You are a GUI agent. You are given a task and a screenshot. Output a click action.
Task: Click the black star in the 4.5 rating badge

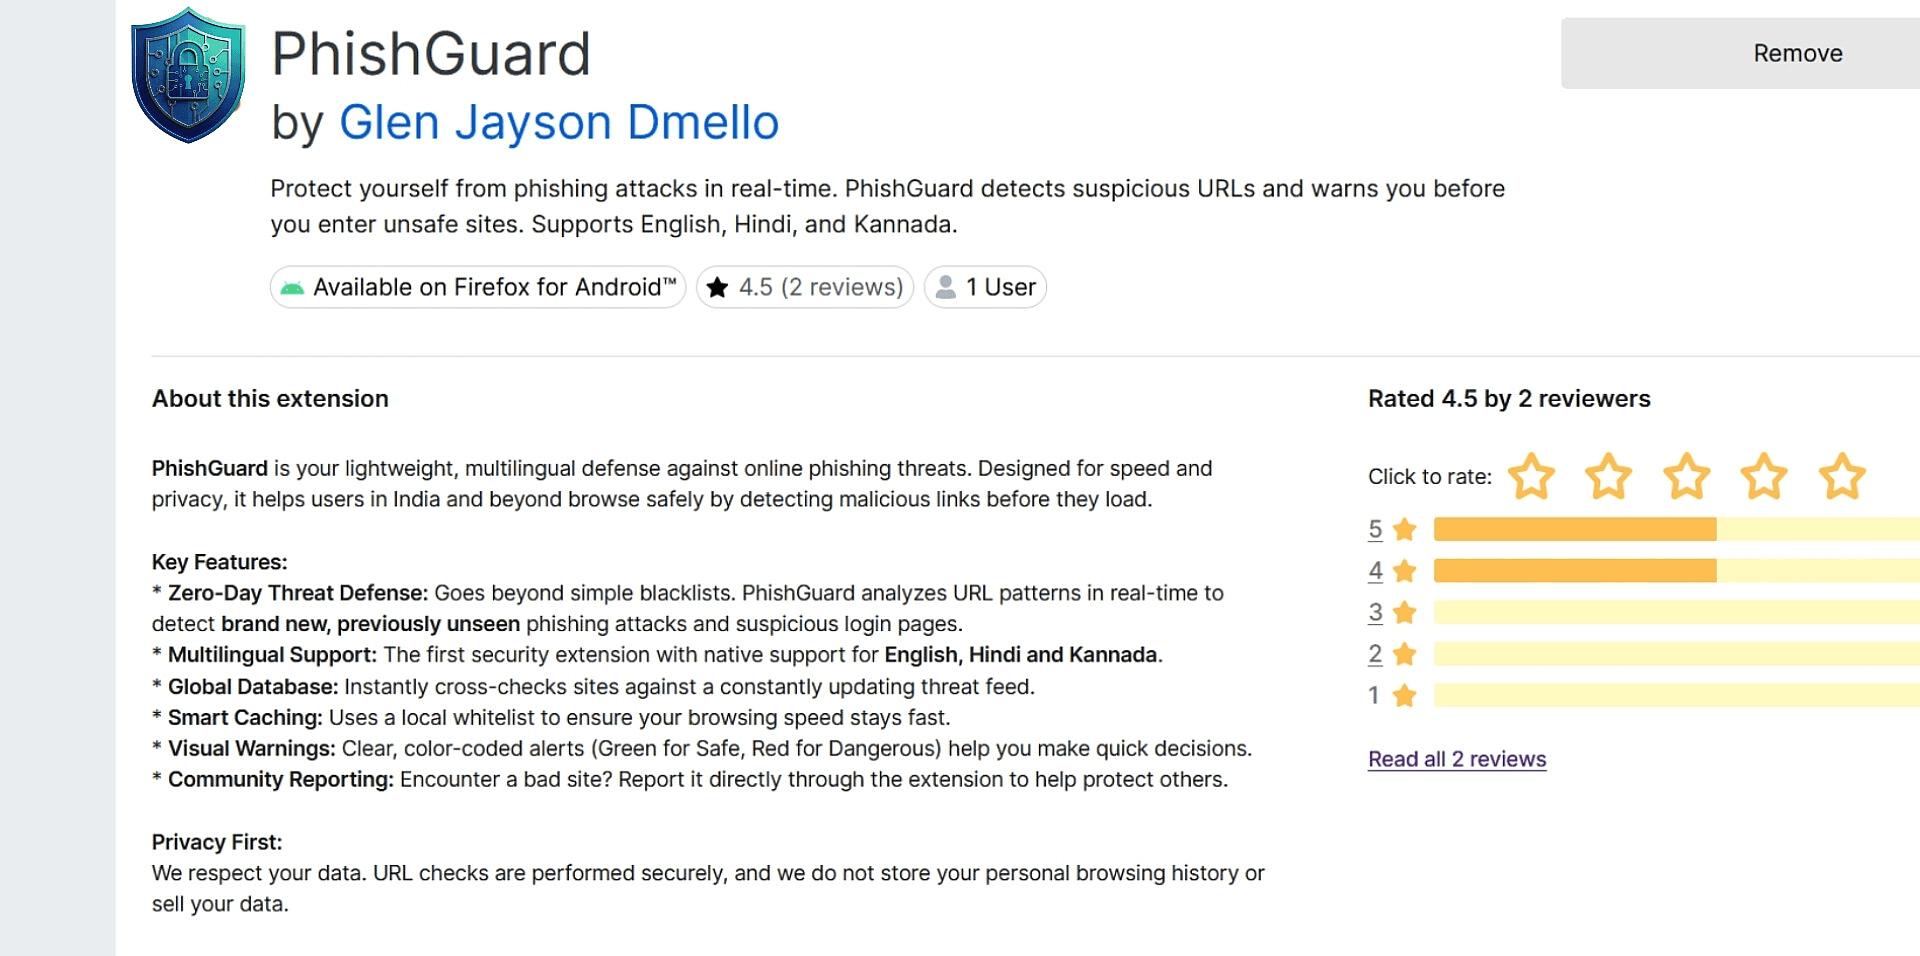coord(716,287)
